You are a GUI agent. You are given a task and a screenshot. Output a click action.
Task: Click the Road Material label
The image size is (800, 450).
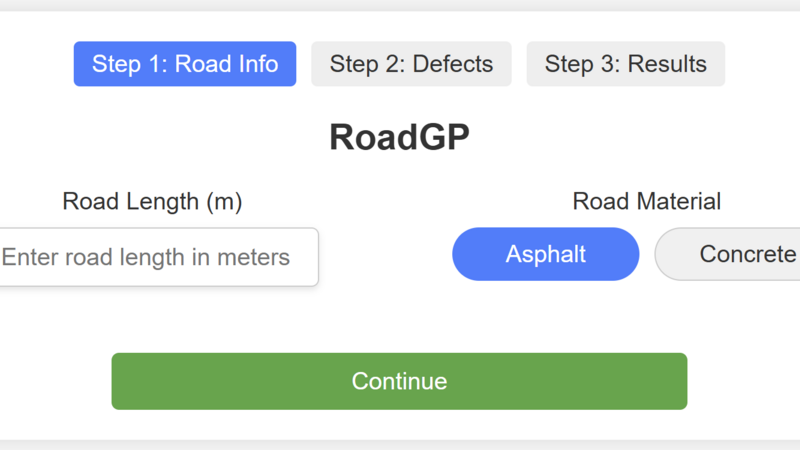pos(646,201)
